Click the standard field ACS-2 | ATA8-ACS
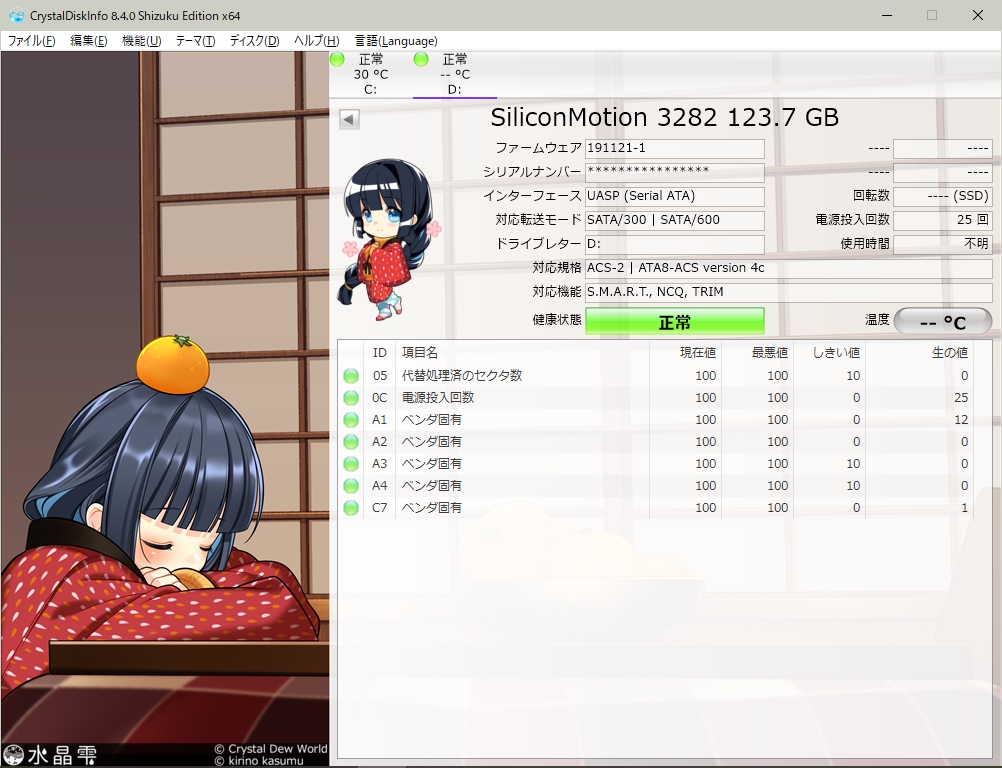The image size is (1002, 768). (x=789, y=268)
